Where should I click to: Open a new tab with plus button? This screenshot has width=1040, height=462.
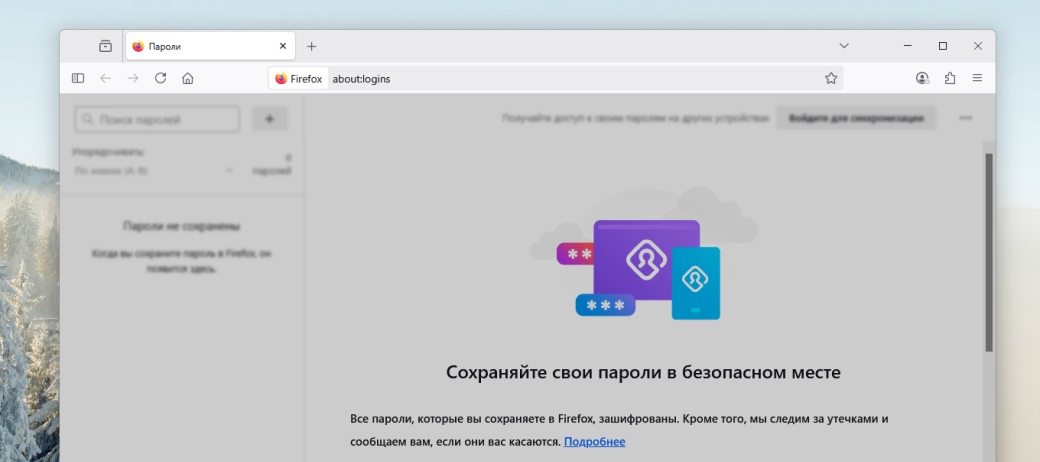tap(311, 46)
